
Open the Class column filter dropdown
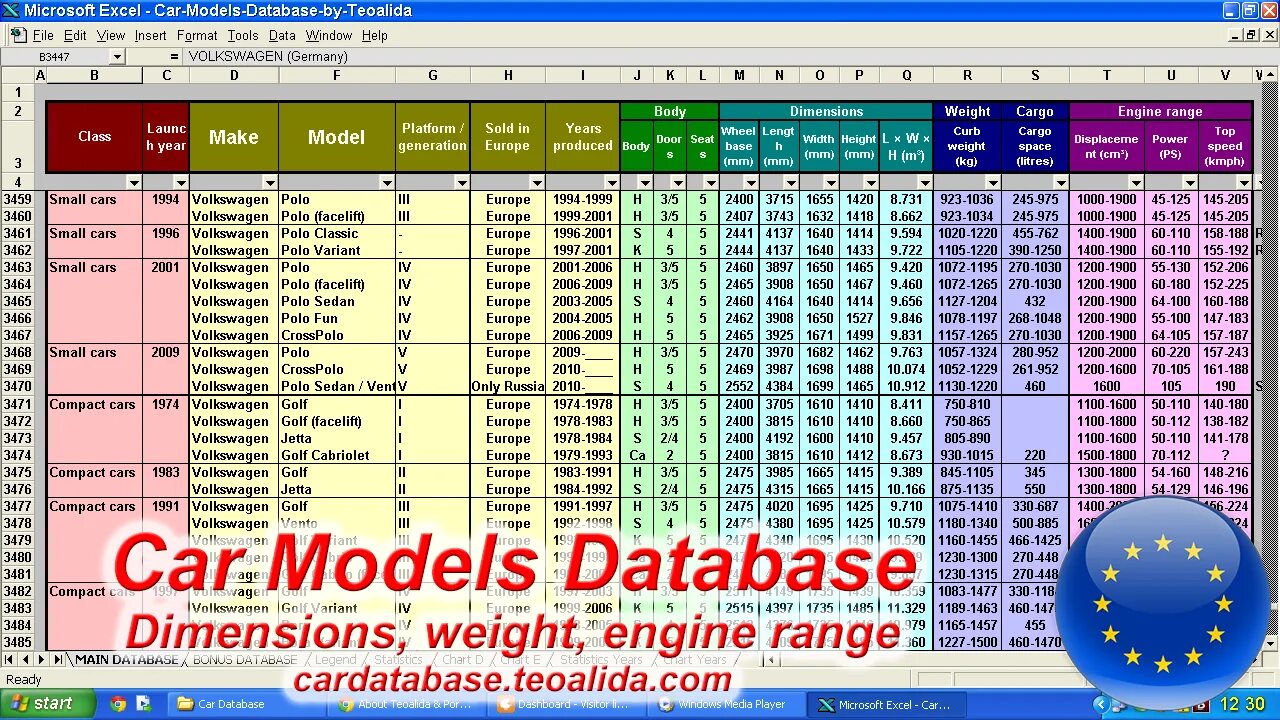(x=134, y=182)
